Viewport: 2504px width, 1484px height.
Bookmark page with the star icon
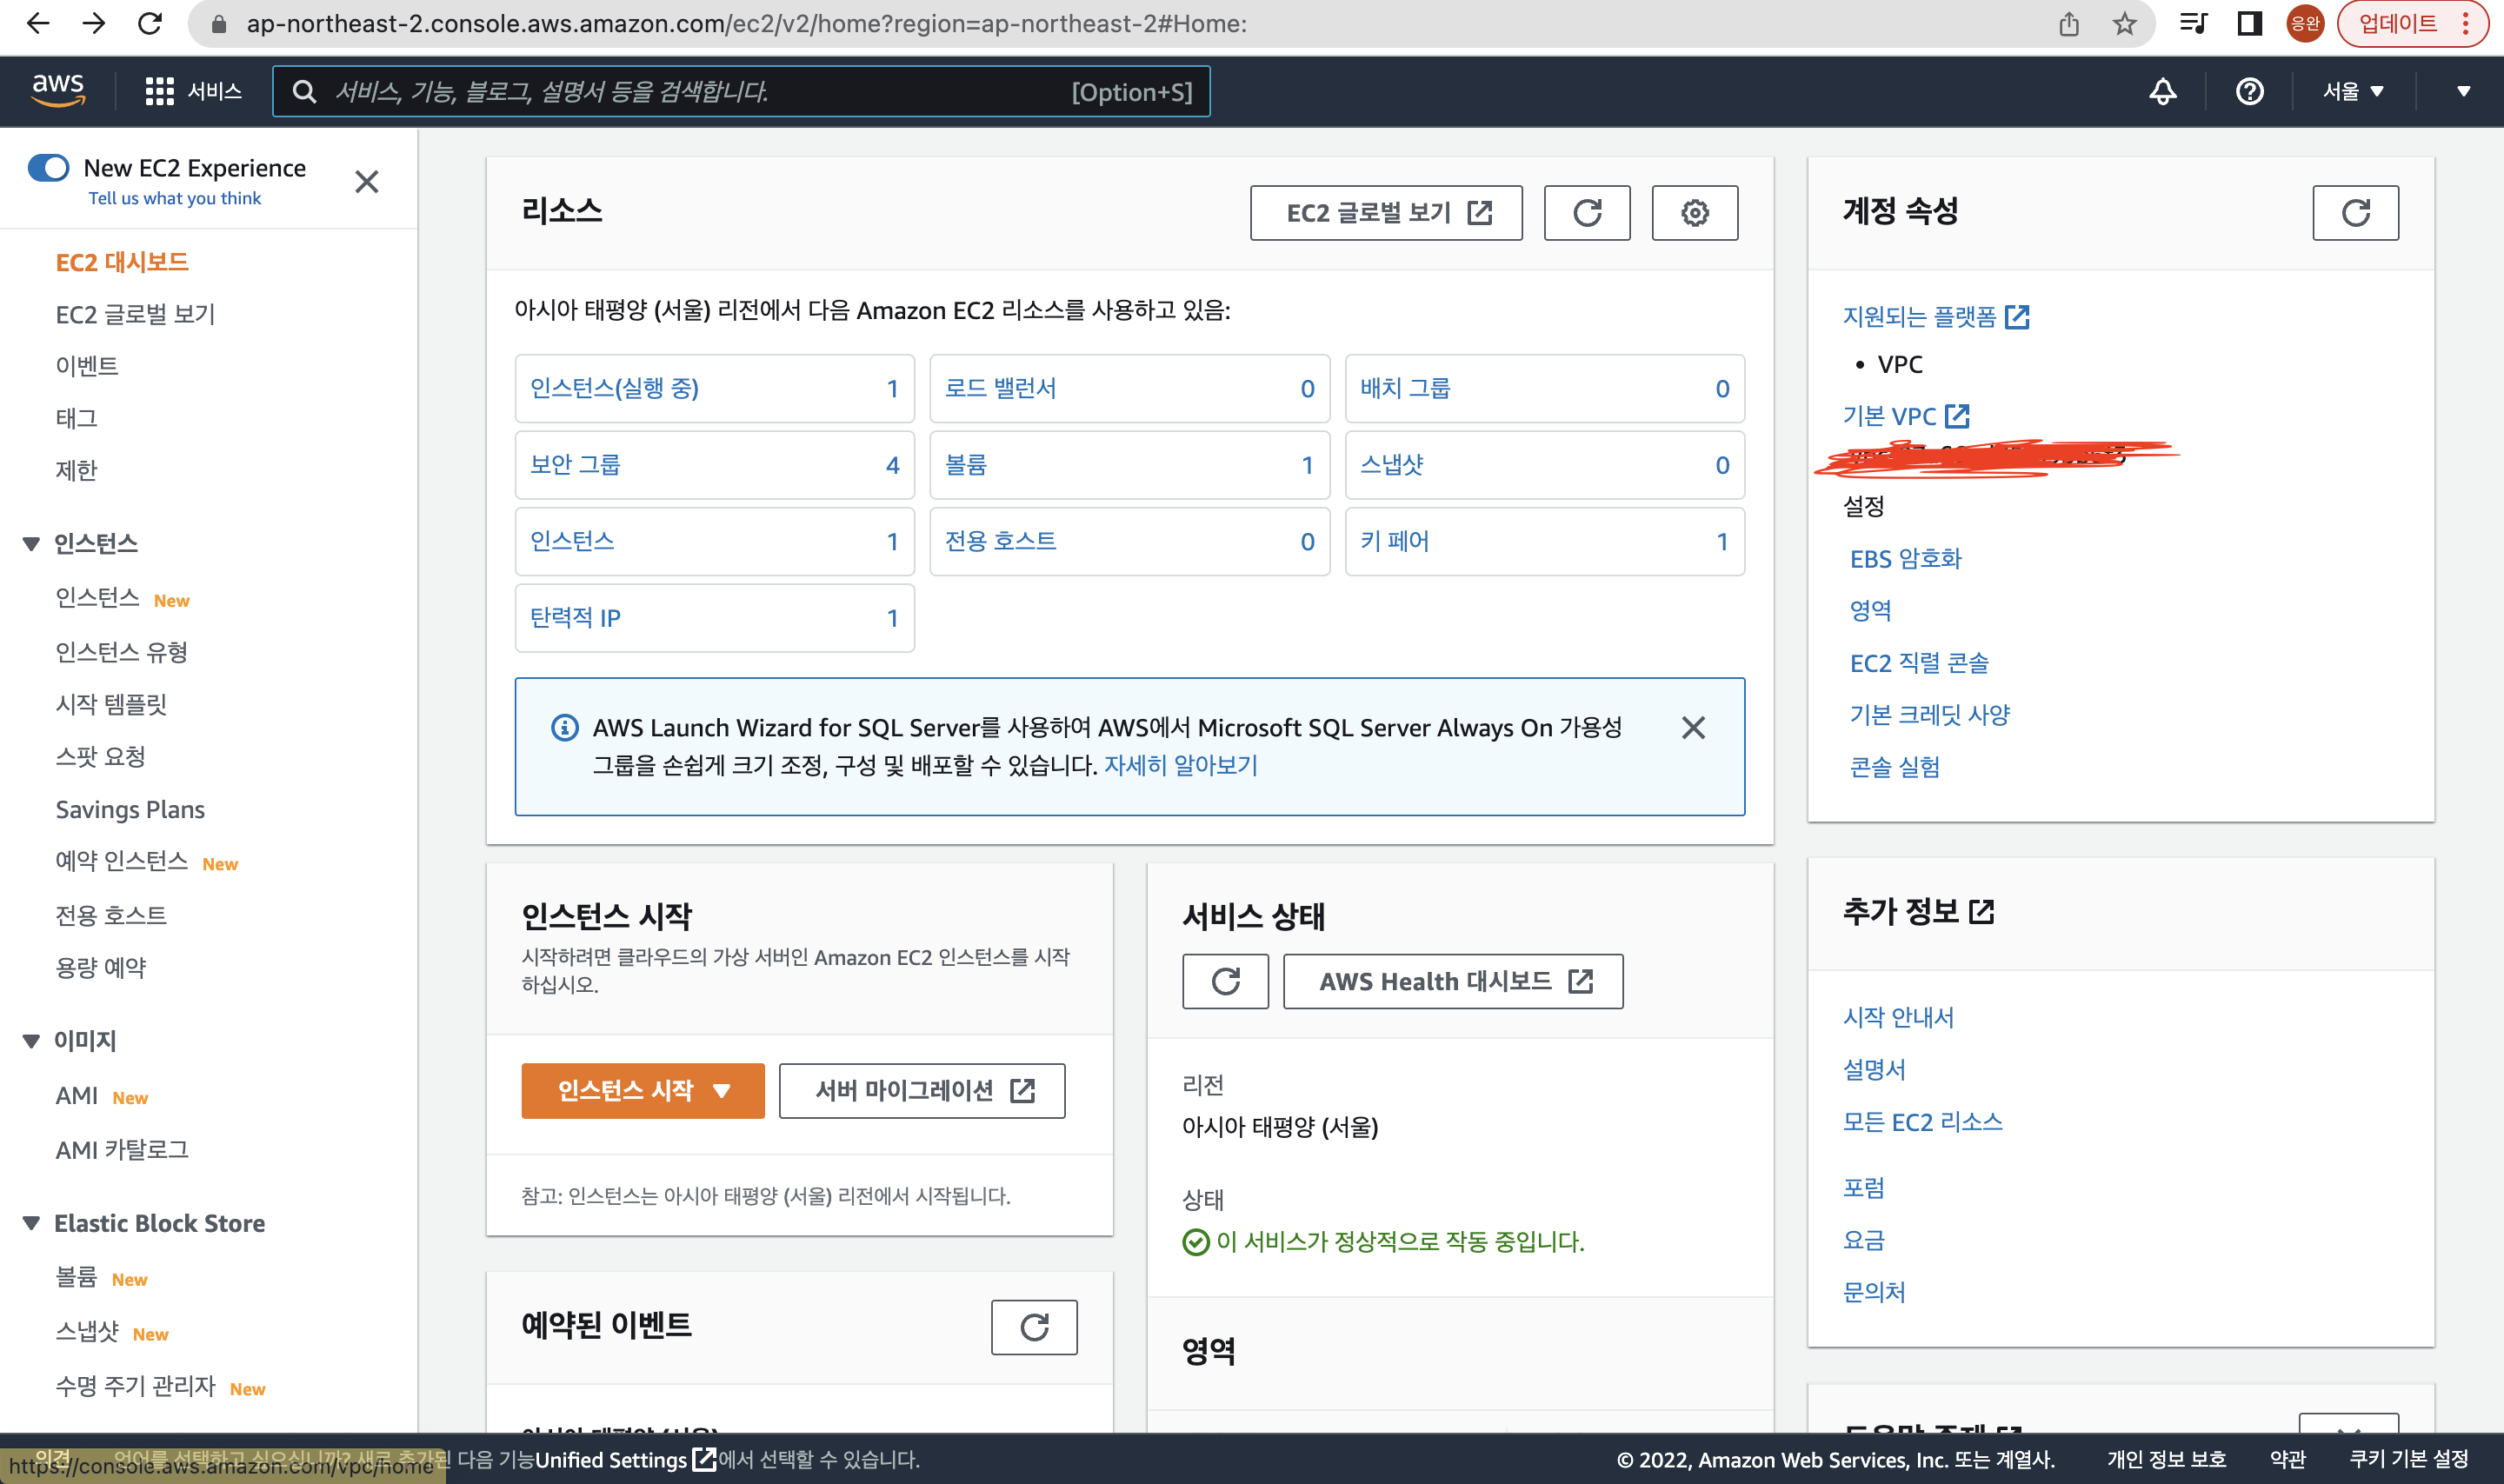click(x=2124, y=24)
